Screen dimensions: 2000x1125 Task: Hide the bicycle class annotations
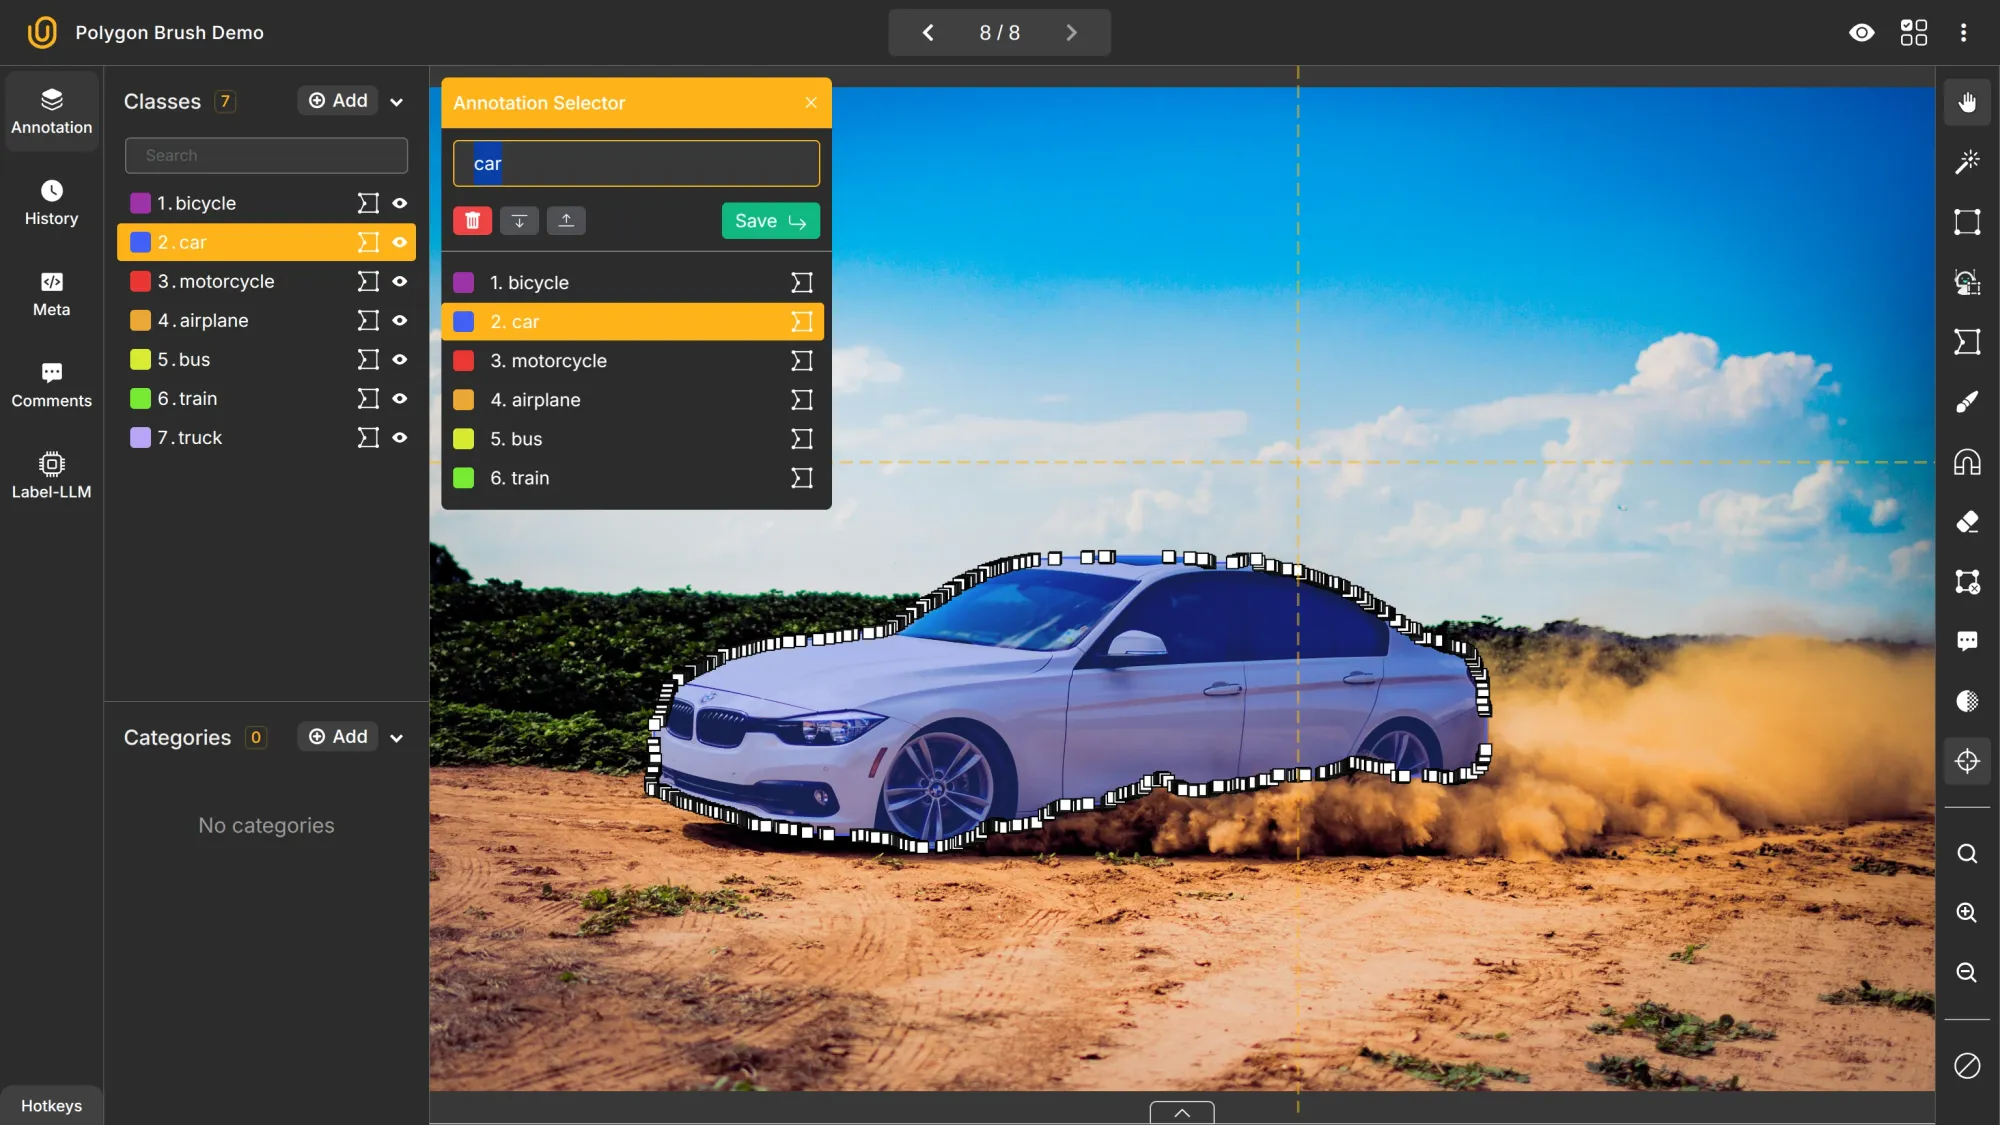[x=400, y=203]
